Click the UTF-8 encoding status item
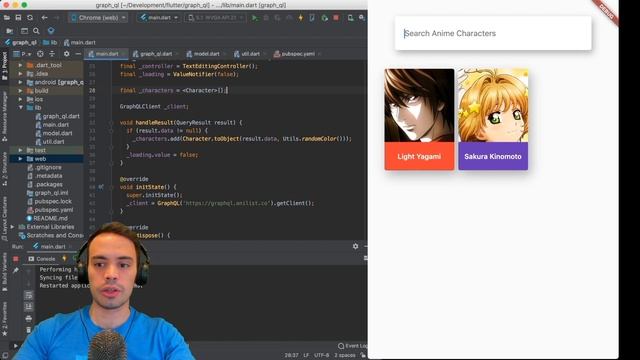The image size is (640, 360). 322,356
